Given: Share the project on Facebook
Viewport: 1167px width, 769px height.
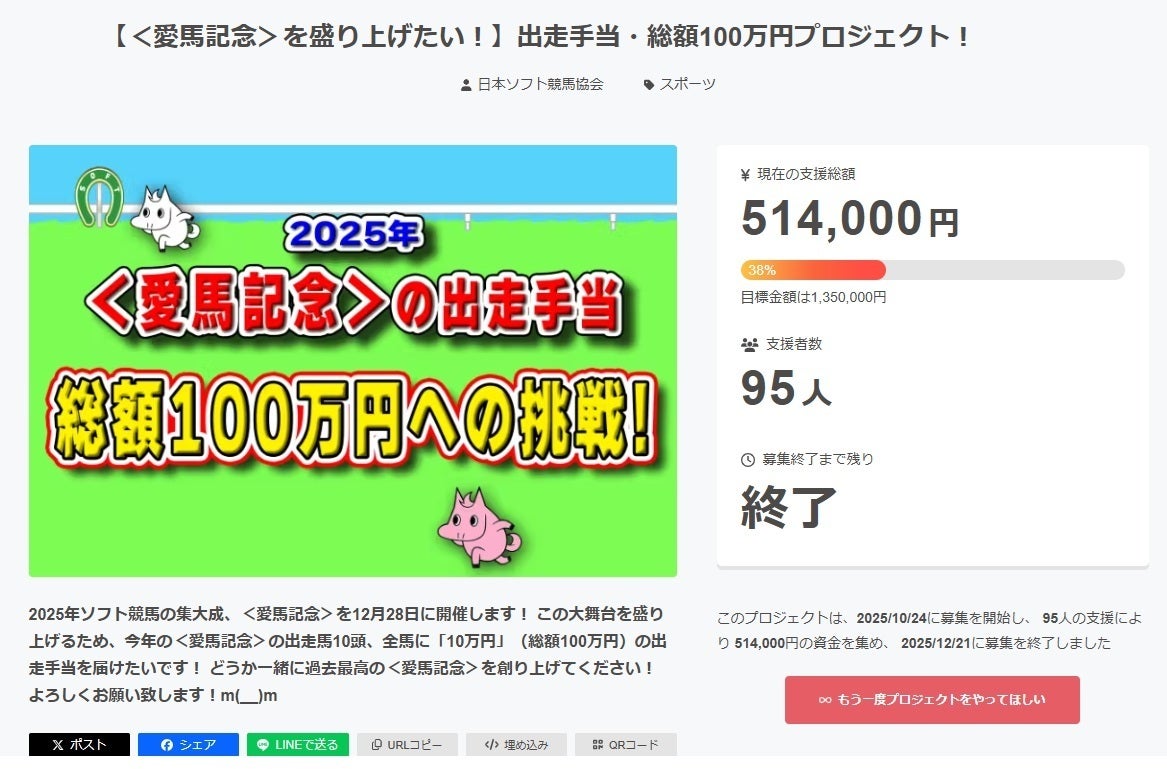Looking at the screenshot, I should point(188,745).
